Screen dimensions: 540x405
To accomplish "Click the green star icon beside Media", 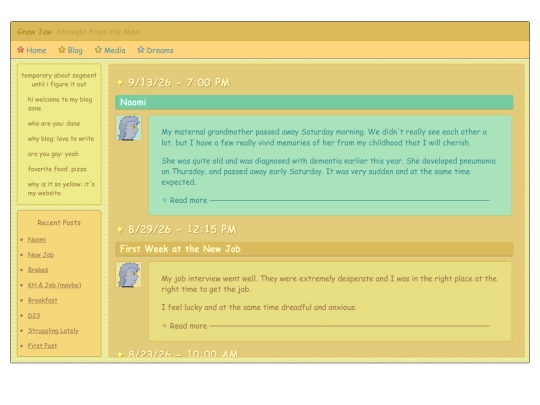I will coord(98,50).
